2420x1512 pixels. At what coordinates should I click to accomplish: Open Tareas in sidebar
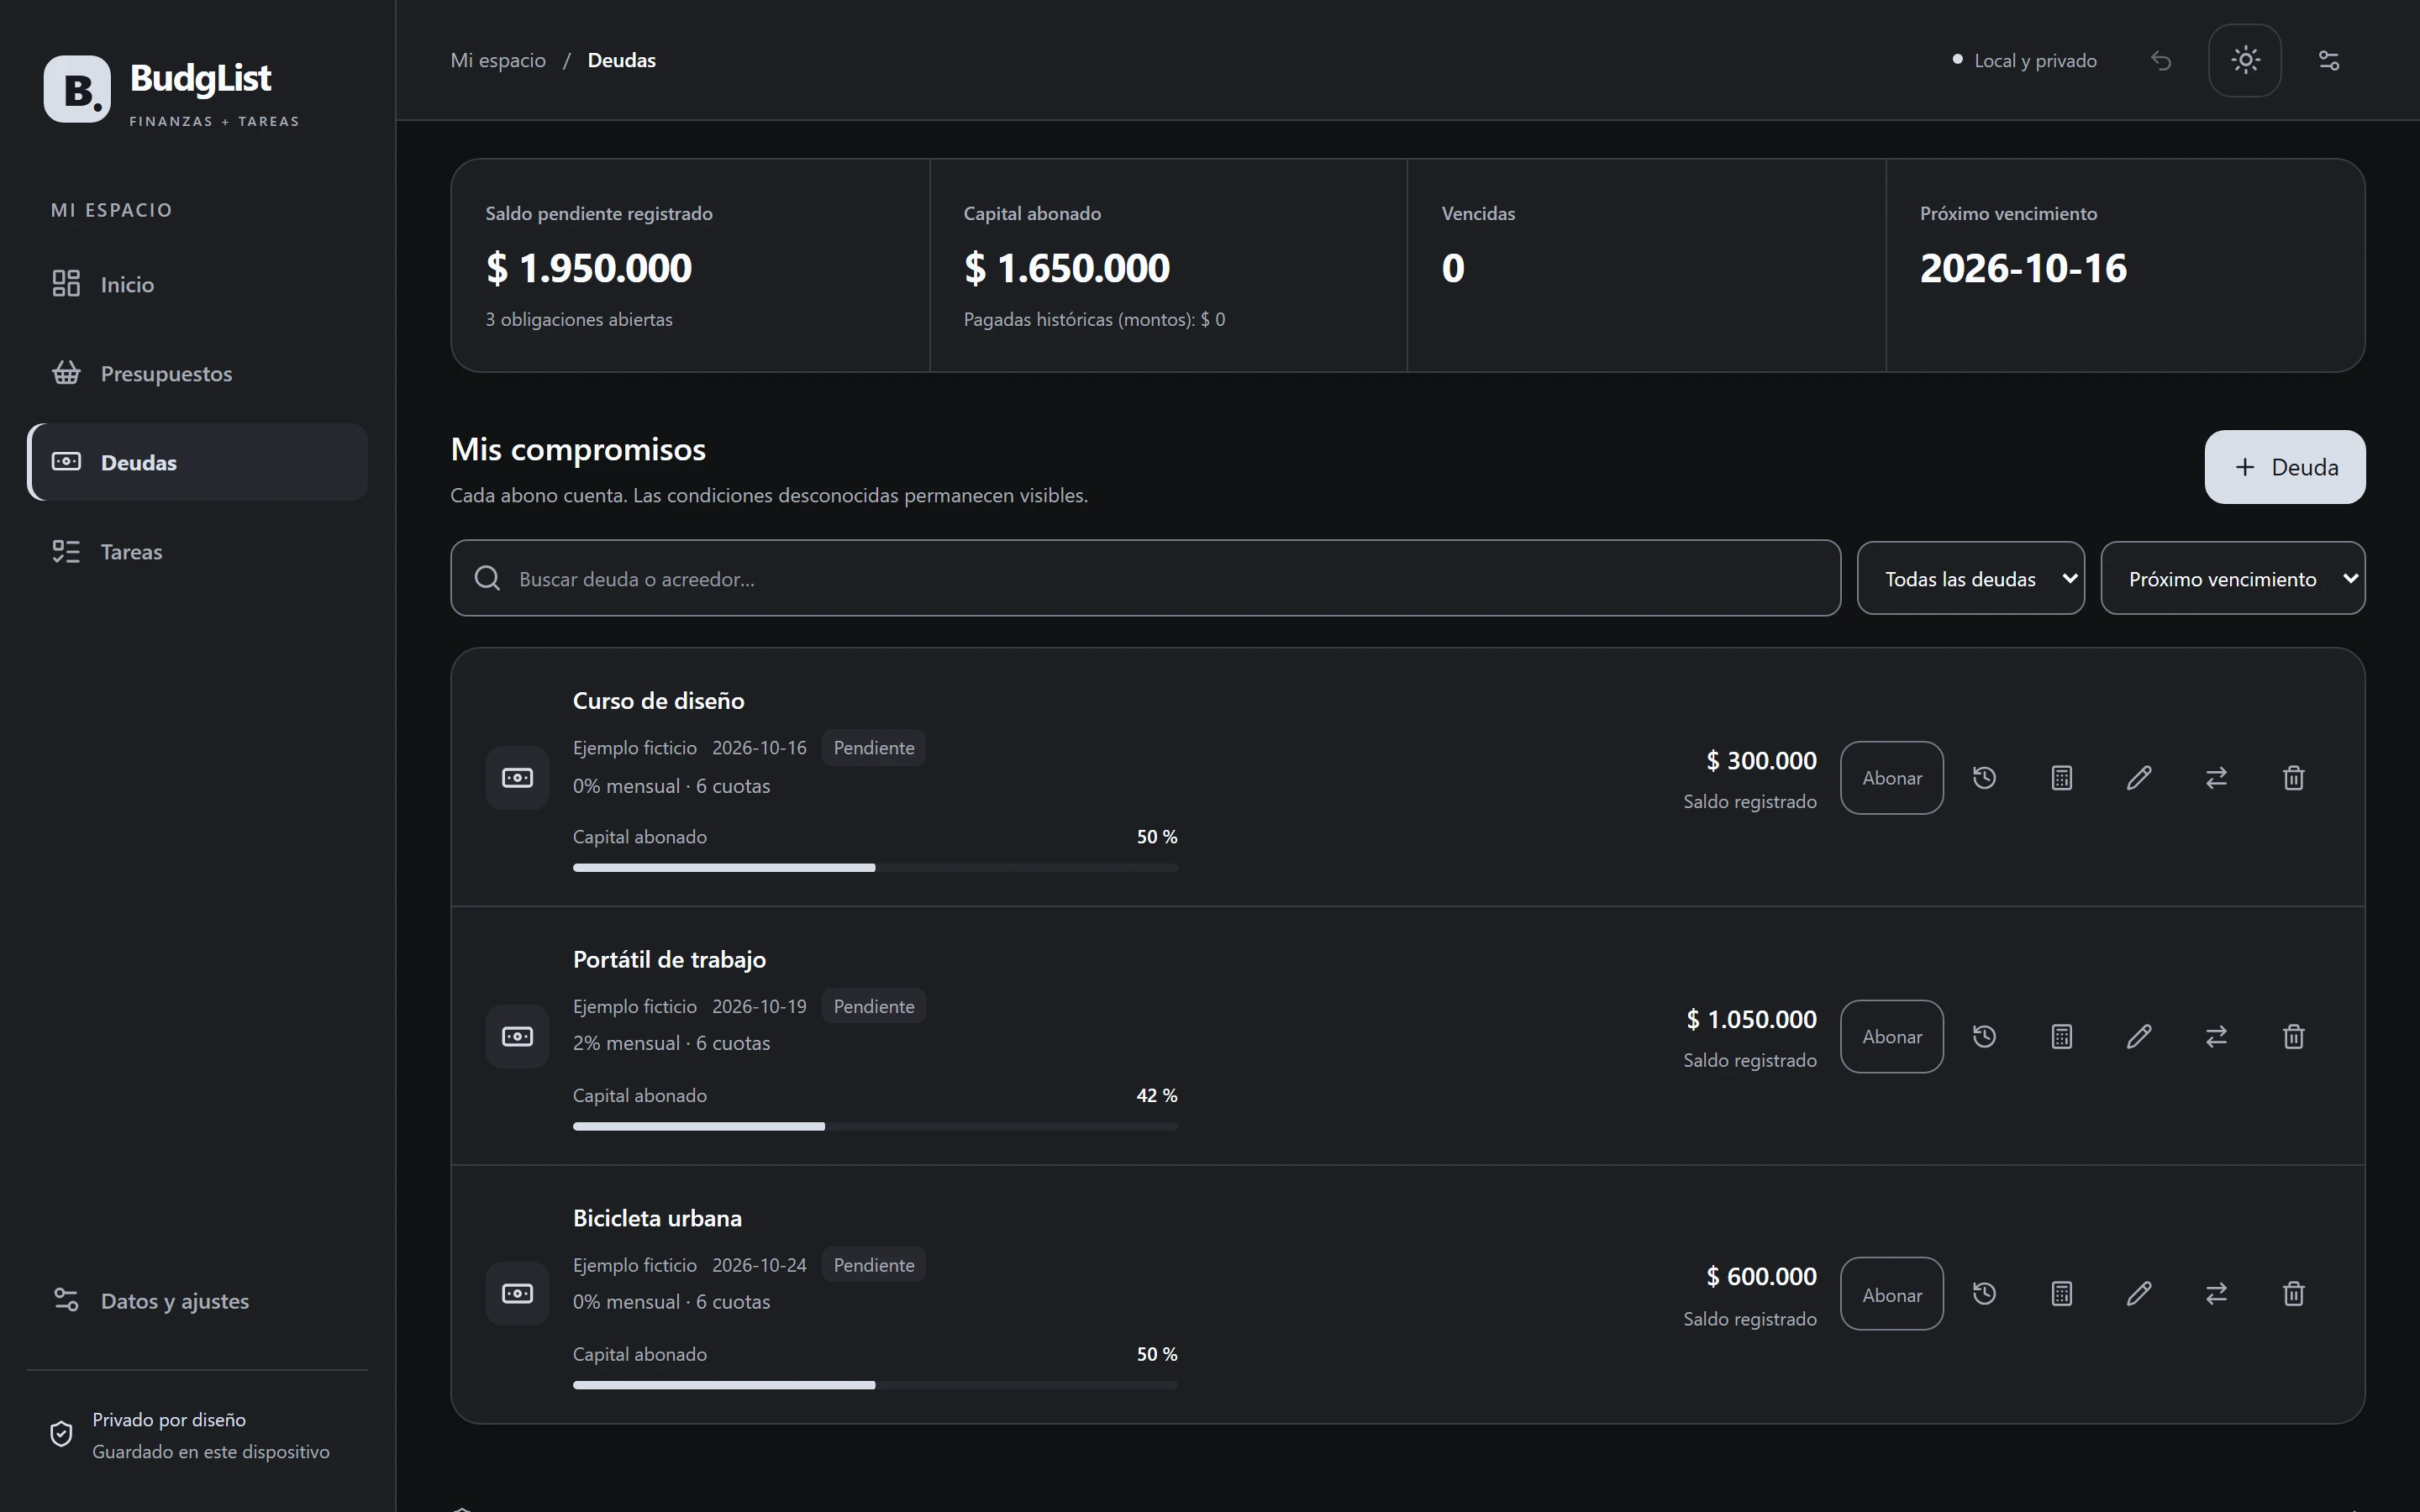point(197,551)
